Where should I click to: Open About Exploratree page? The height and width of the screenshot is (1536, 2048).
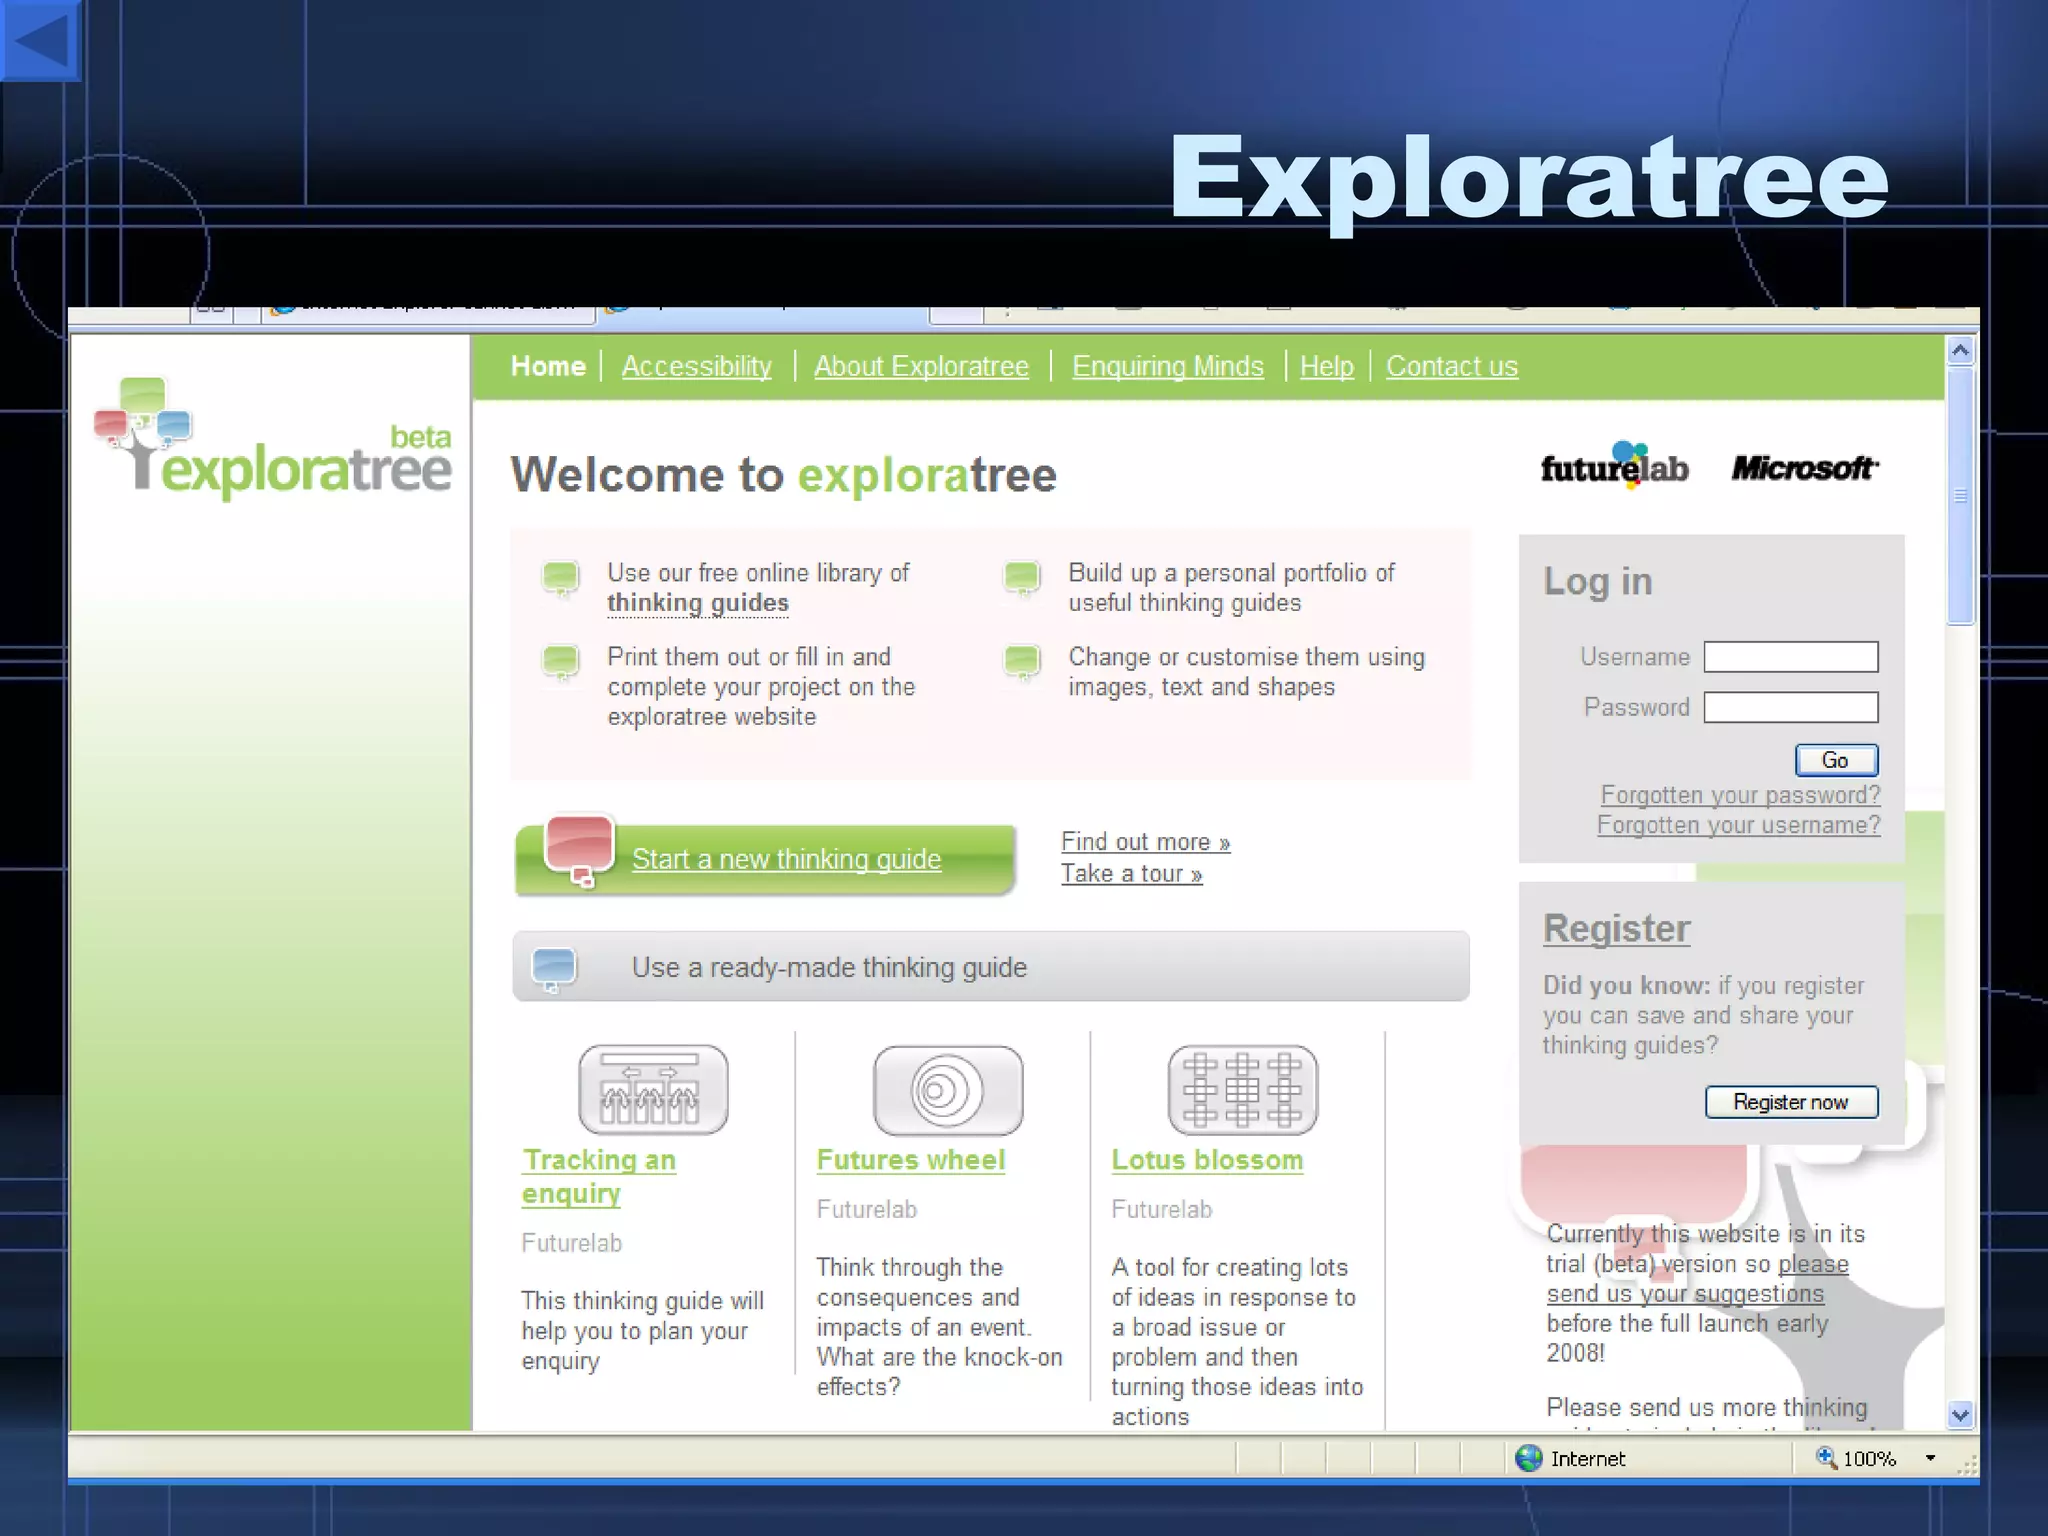click(x=921, y=366)
